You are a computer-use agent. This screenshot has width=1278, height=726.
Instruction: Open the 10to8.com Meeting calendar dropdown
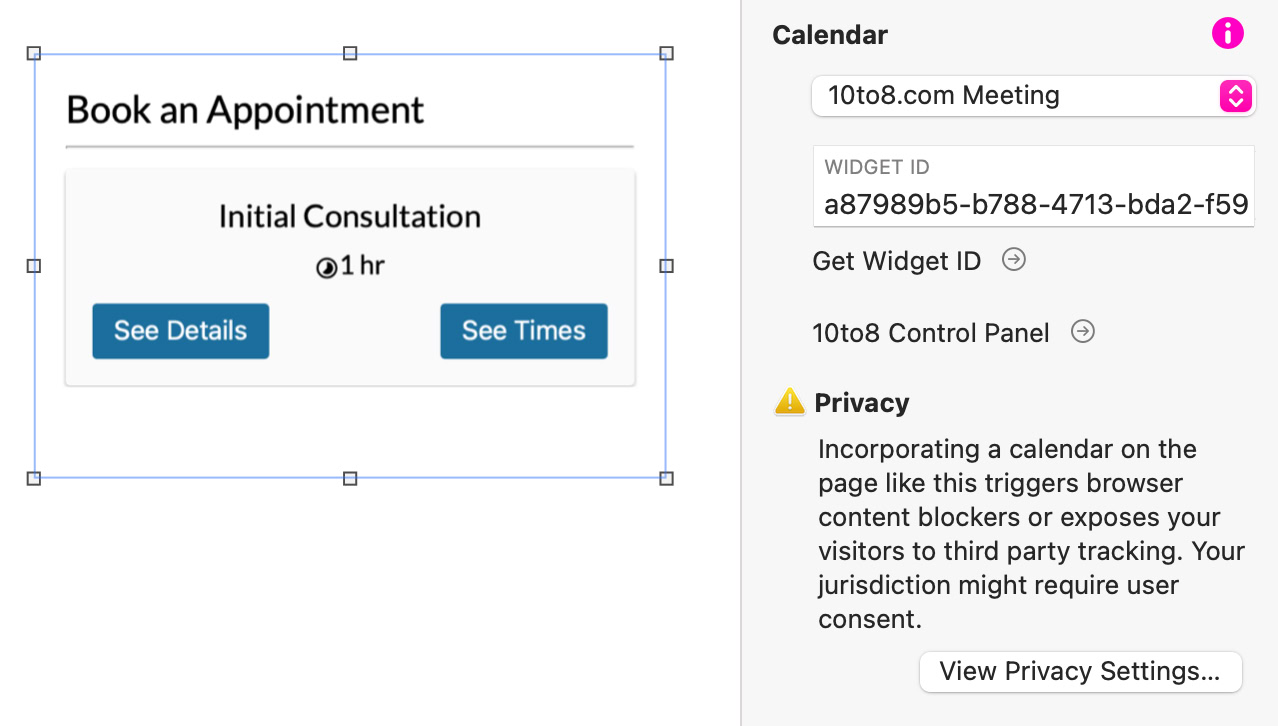click(1033, 96)
